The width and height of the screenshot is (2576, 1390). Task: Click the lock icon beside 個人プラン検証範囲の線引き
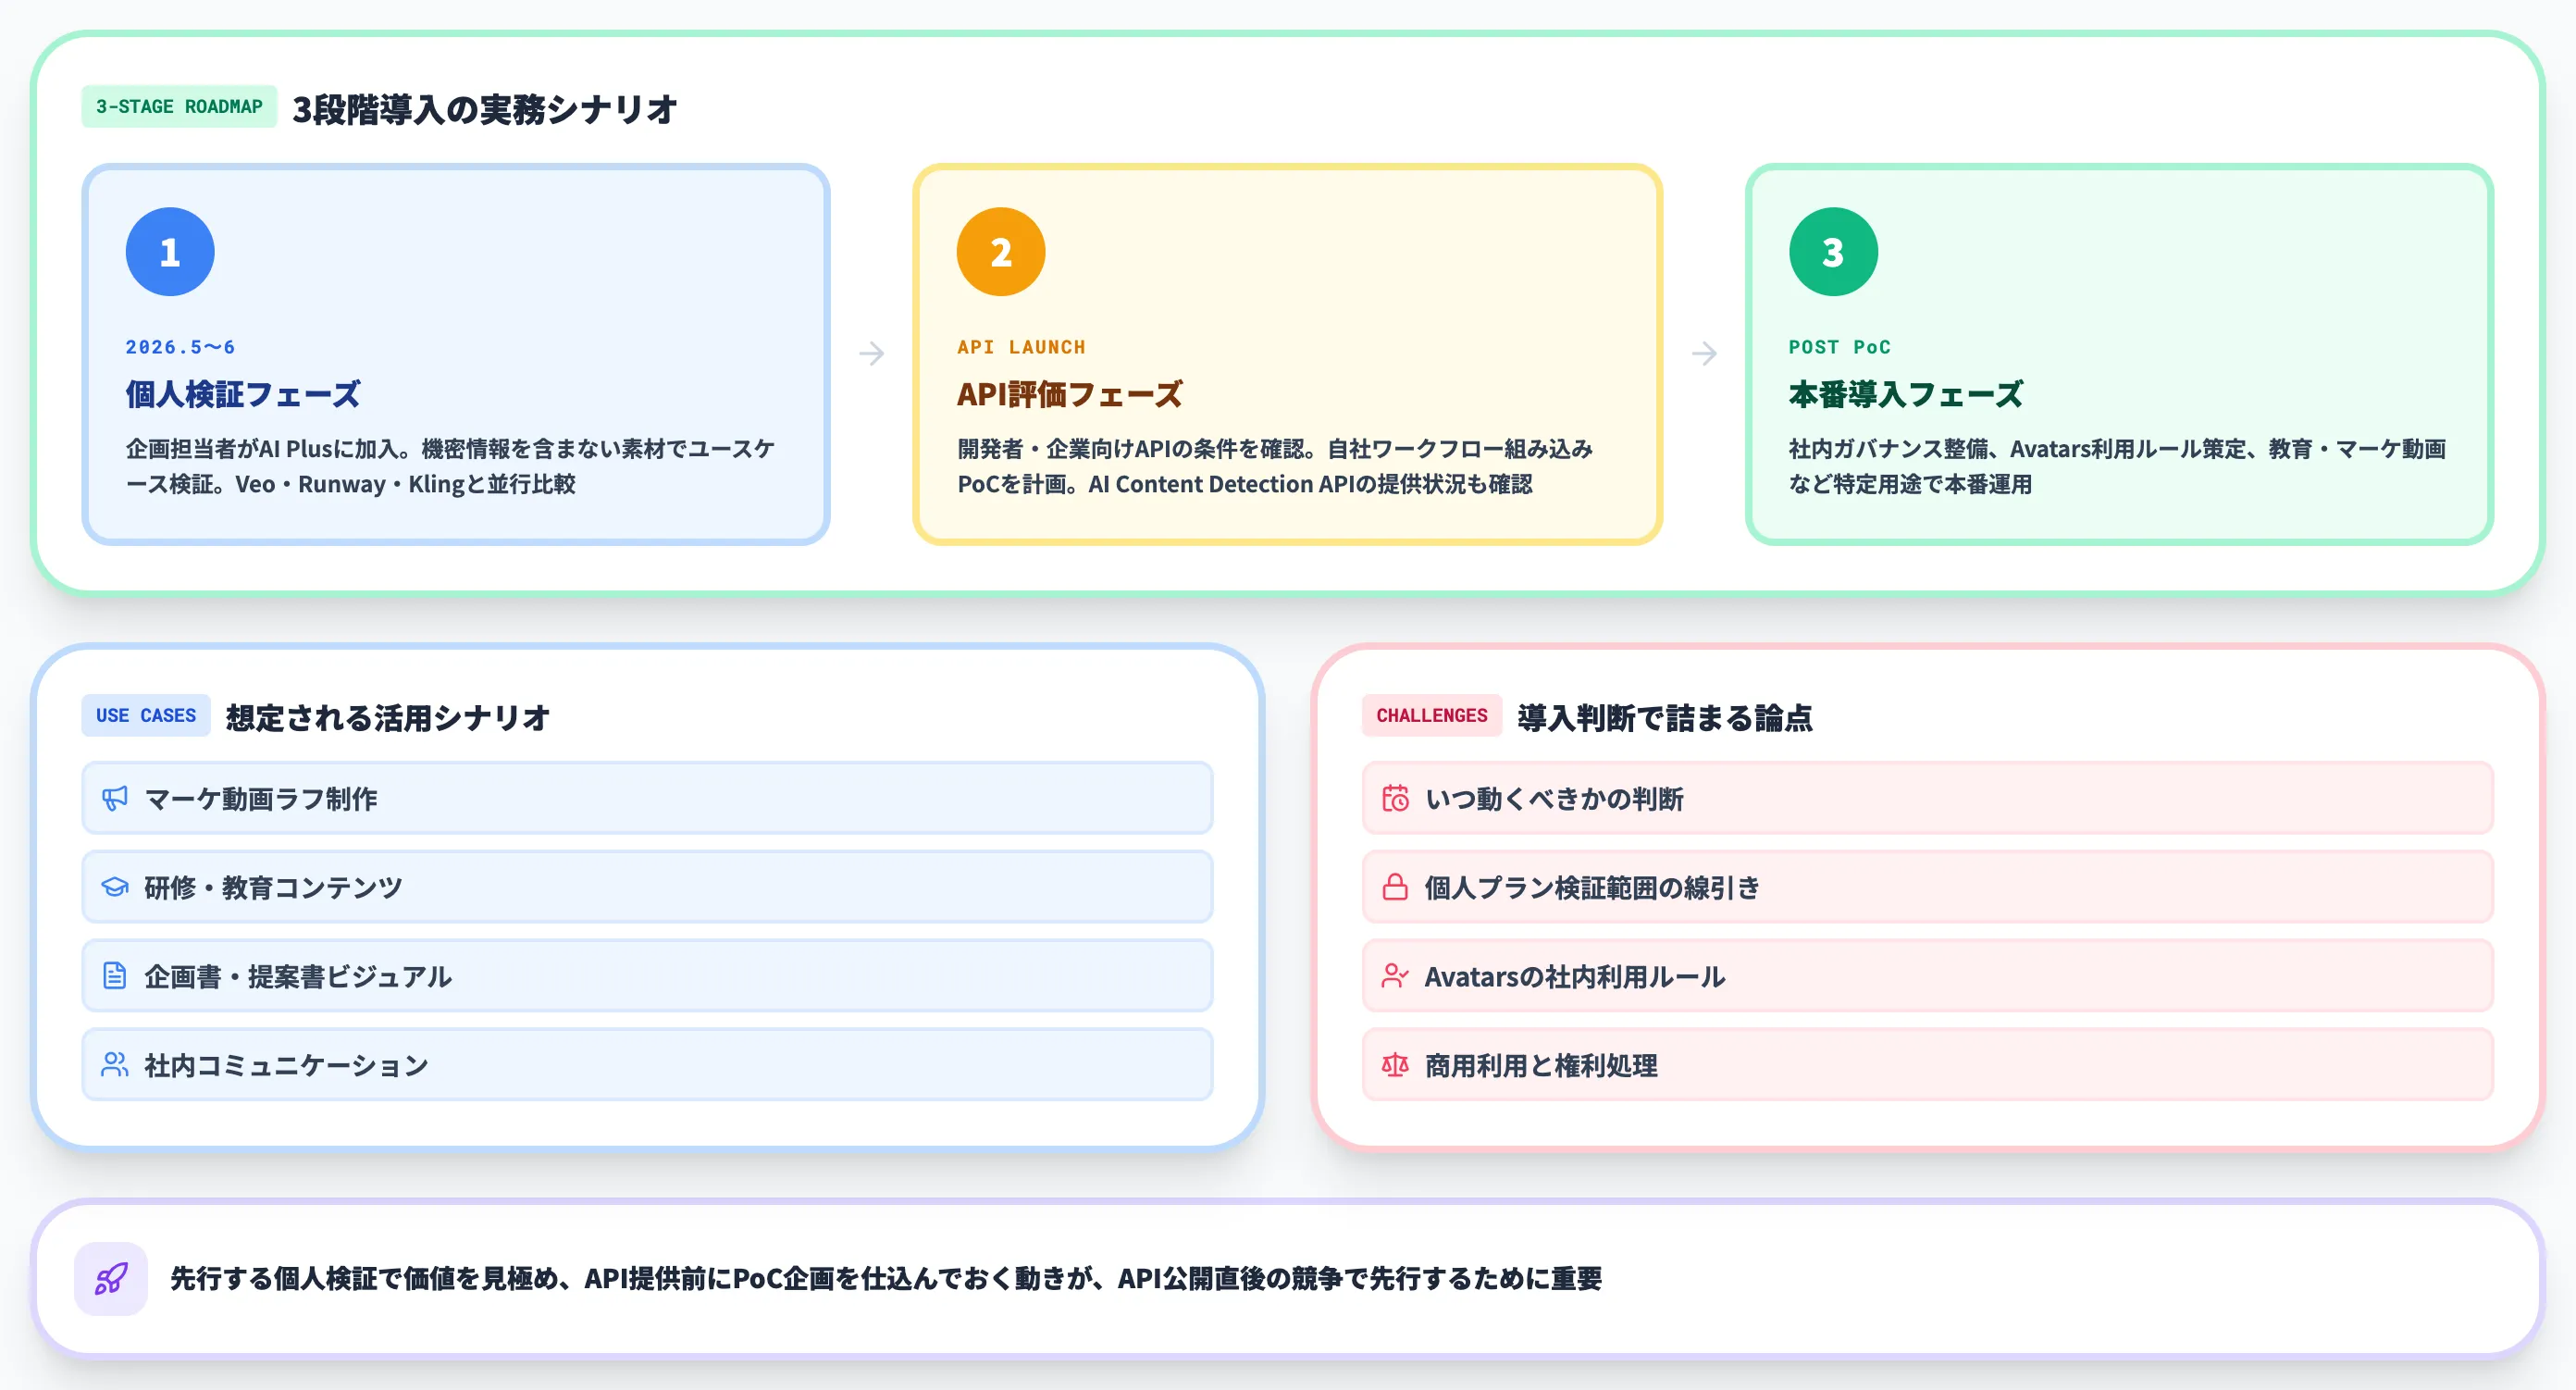[1395, 887]
